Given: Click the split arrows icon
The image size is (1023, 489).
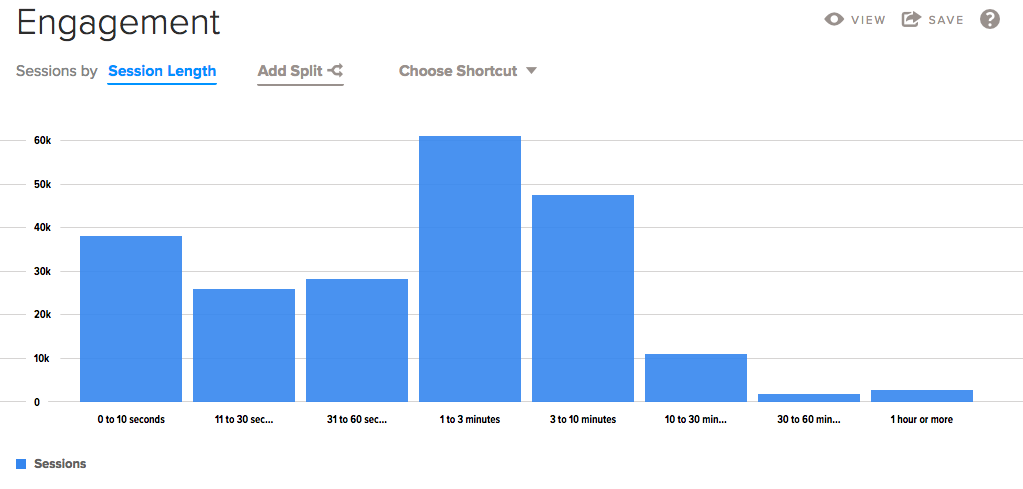Looking at the screenshot, I should point(336,71).
